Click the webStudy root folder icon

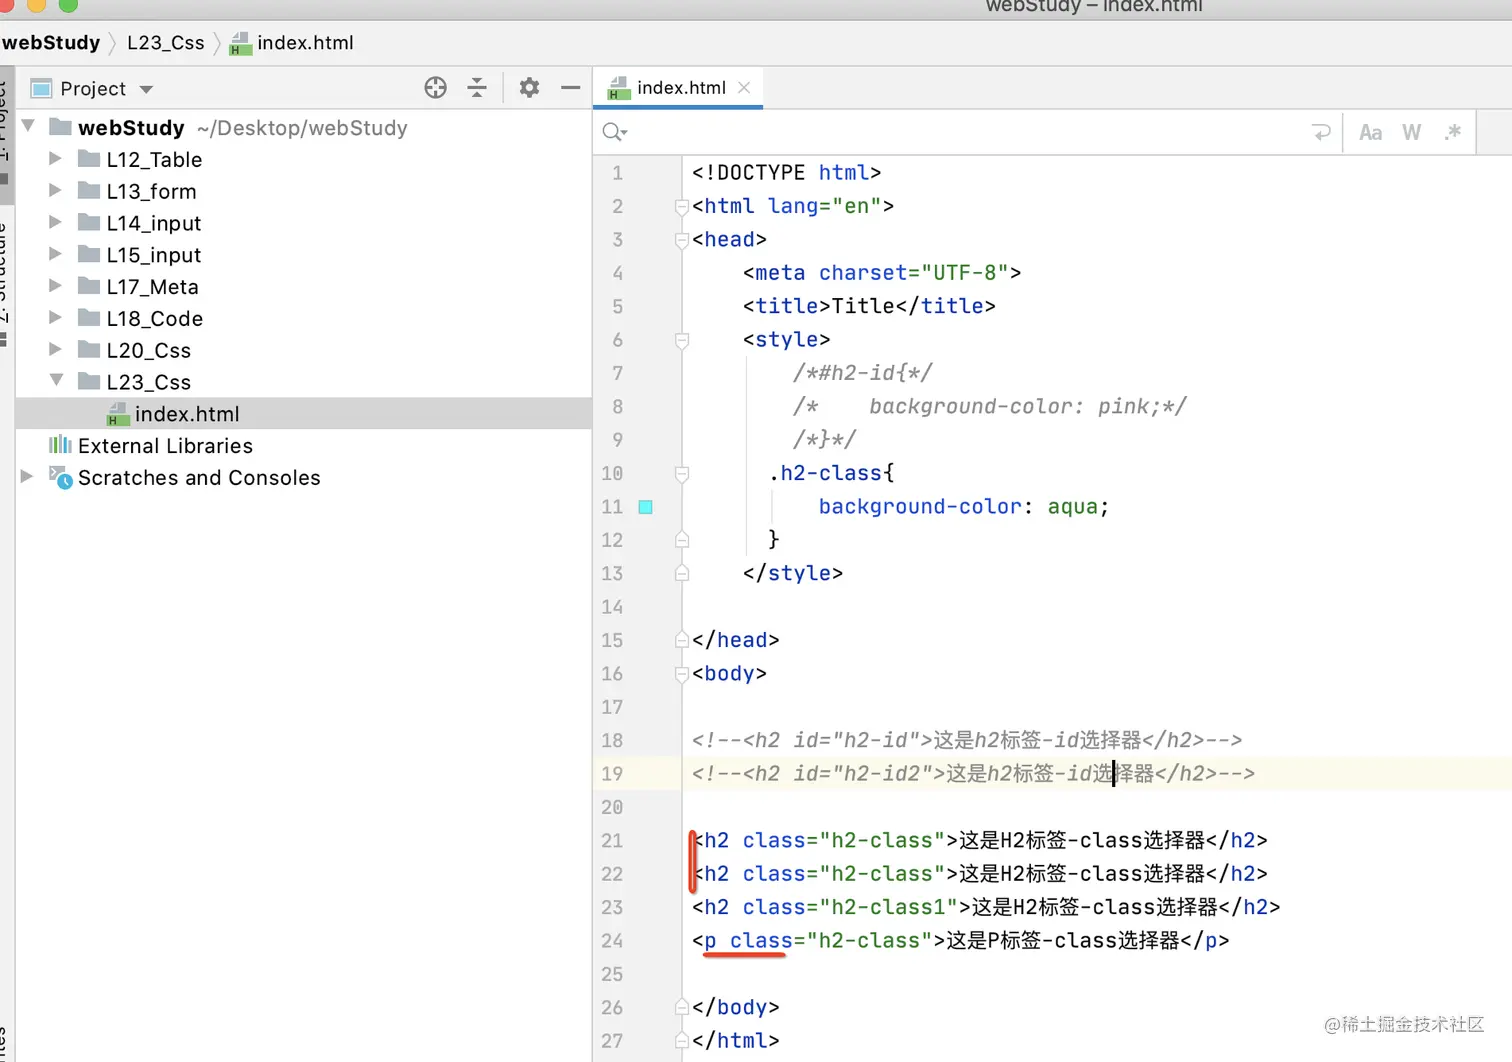pos(61,127)
